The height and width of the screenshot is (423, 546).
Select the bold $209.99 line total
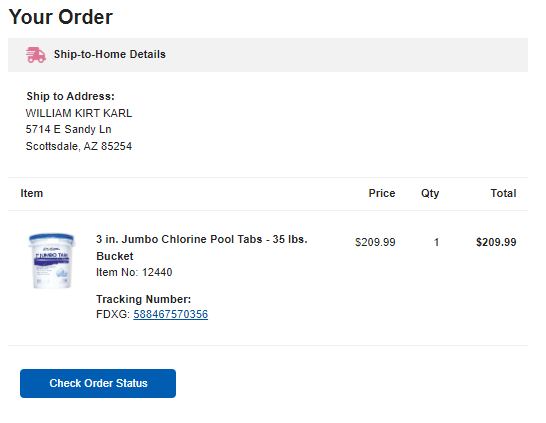click(x=496, y=242)
